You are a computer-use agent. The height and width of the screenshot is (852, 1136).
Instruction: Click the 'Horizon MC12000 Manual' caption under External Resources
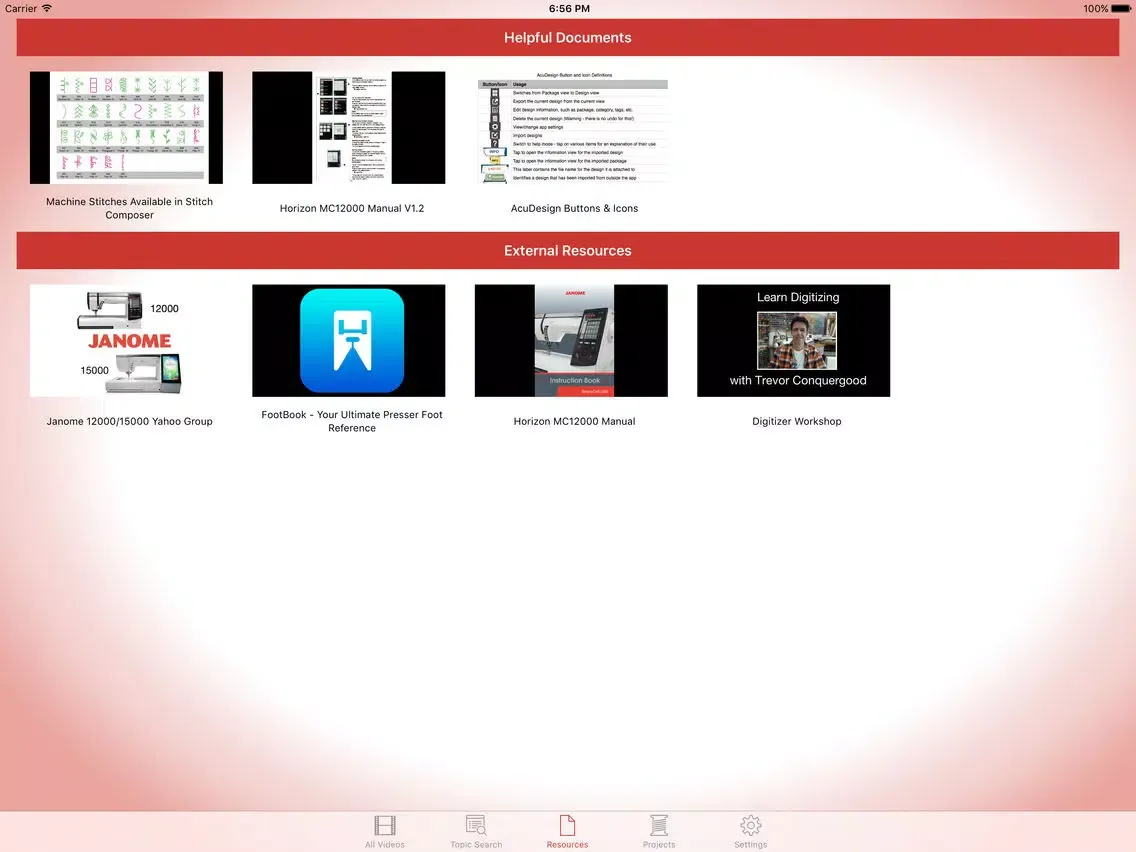575,421
